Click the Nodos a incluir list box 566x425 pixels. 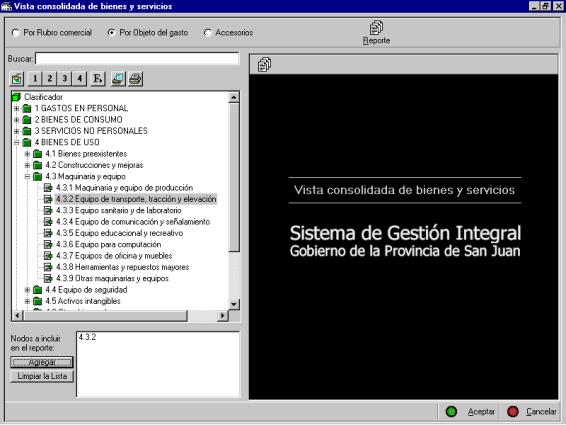click(x=158, y=364)
